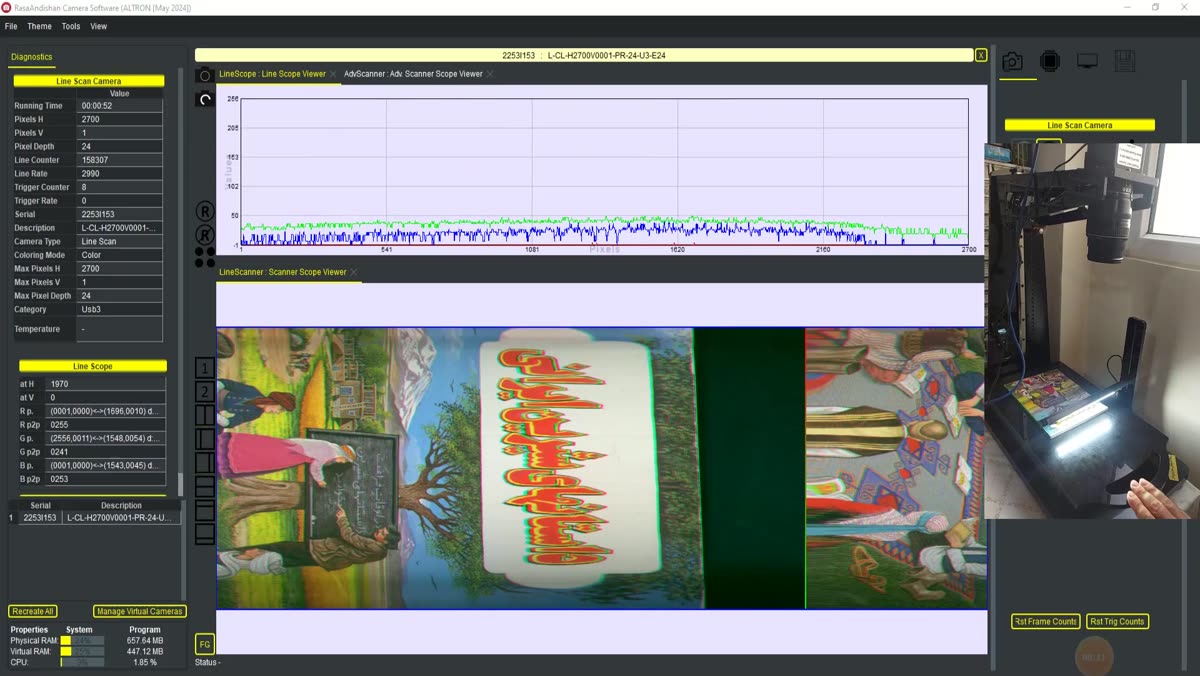Click Rst Trig Counts button
This screenshot has height=676, width=1200.
click(1117, 621)
